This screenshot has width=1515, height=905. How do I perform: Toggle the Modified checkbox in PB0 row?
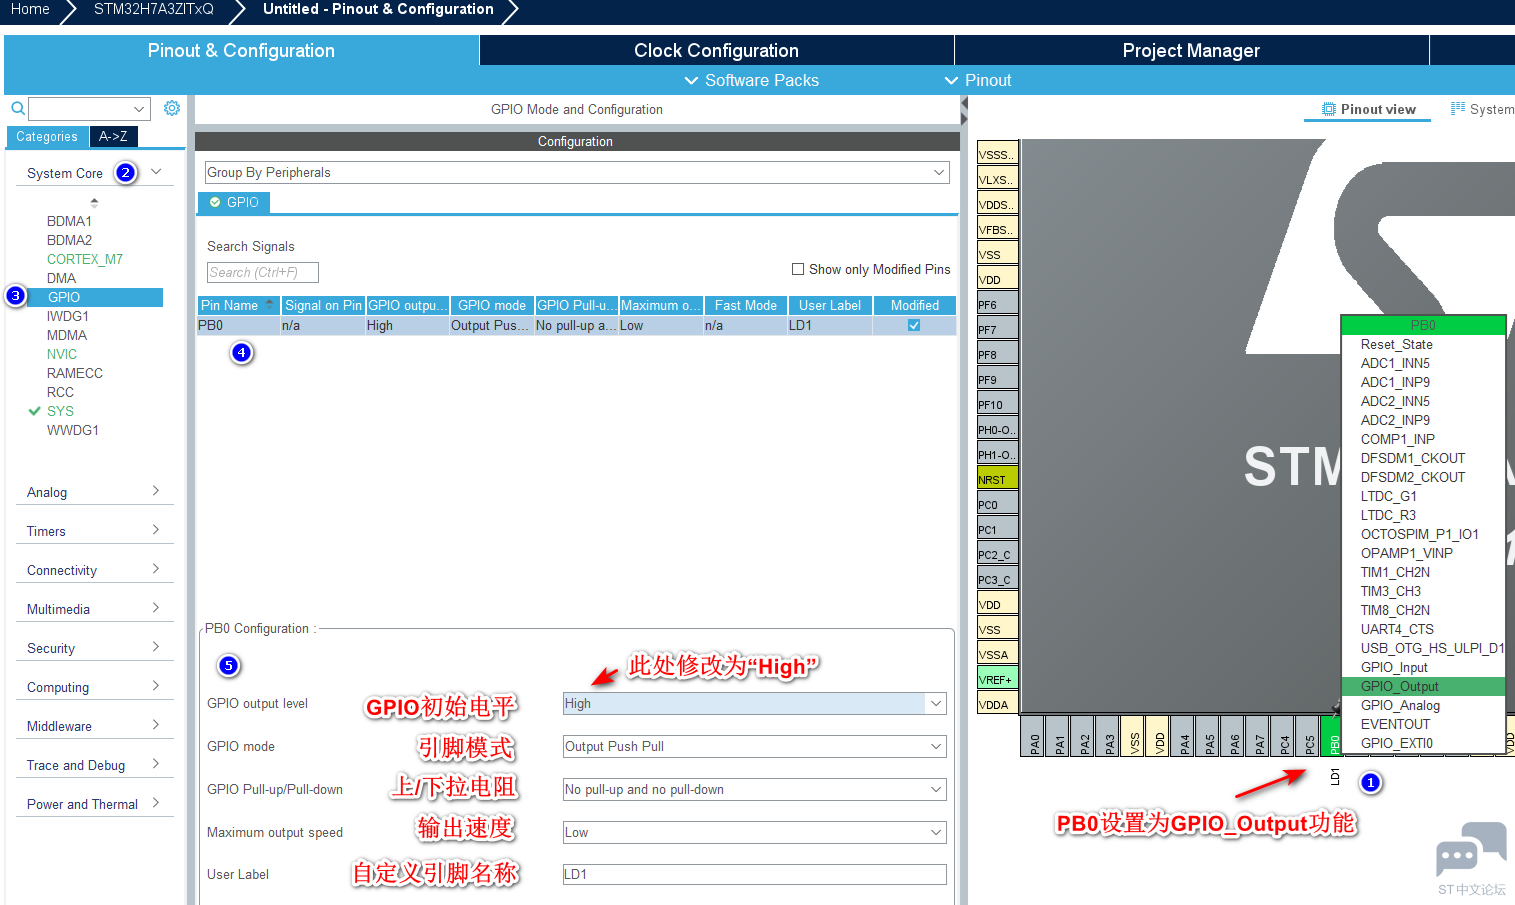tap(914, 325)
